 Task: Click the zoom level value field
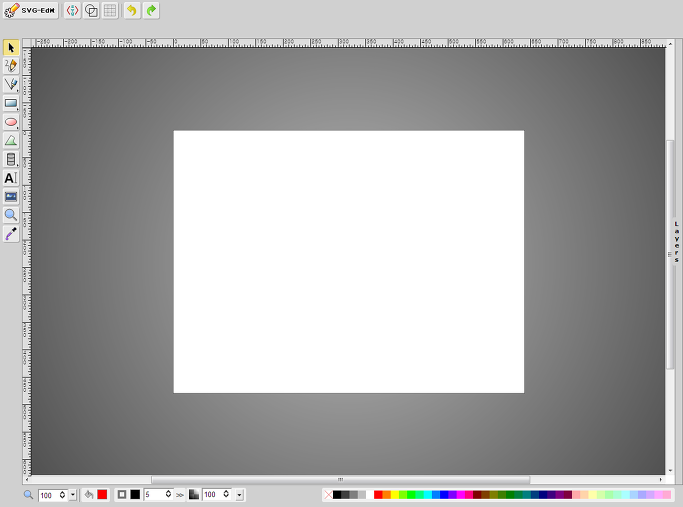[x=48, y=495]
